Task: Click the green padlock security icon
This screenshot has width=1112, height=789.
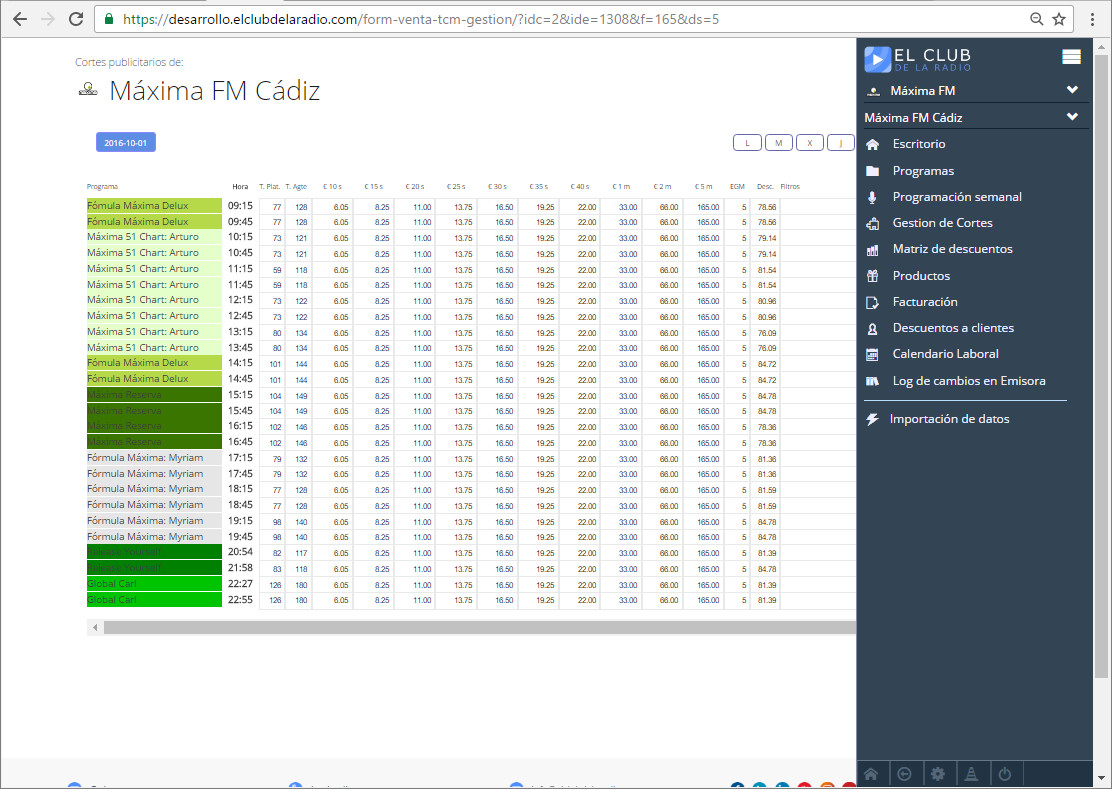Action: click(x=109, y=19)
